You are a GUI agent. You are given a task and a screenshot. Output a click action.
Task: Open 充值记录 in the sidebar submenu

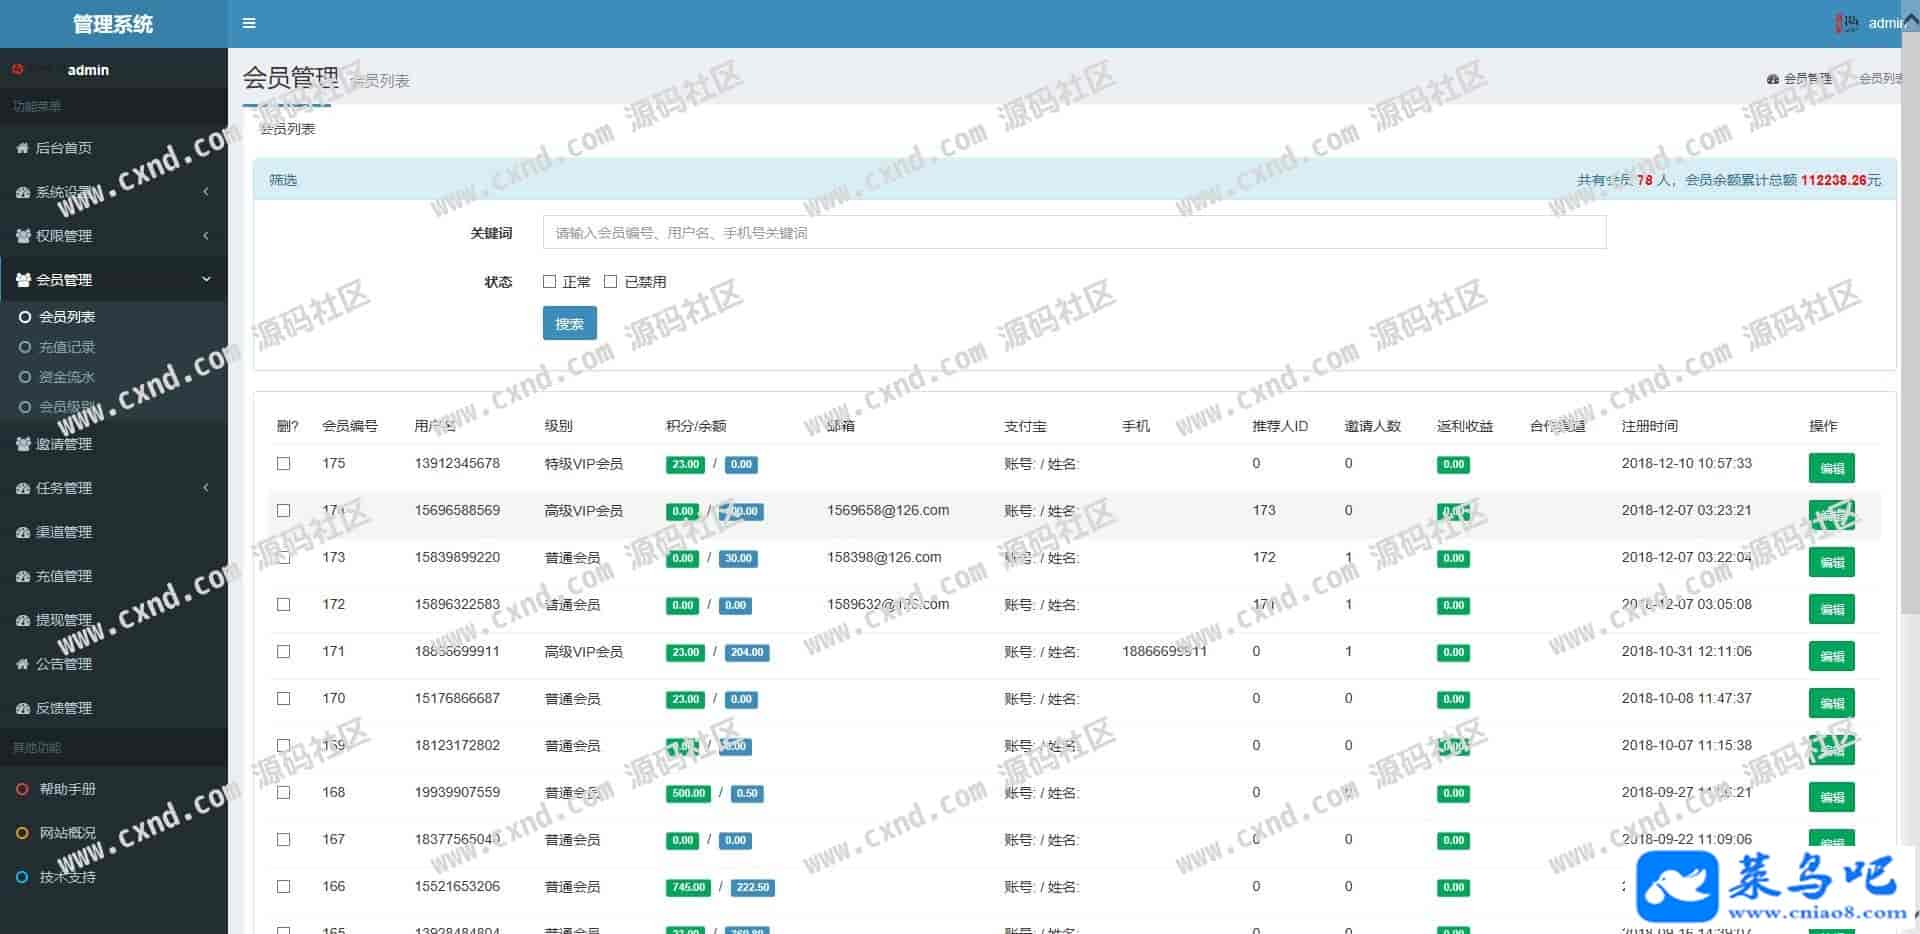pyautogui.click(x=67, y=347)
